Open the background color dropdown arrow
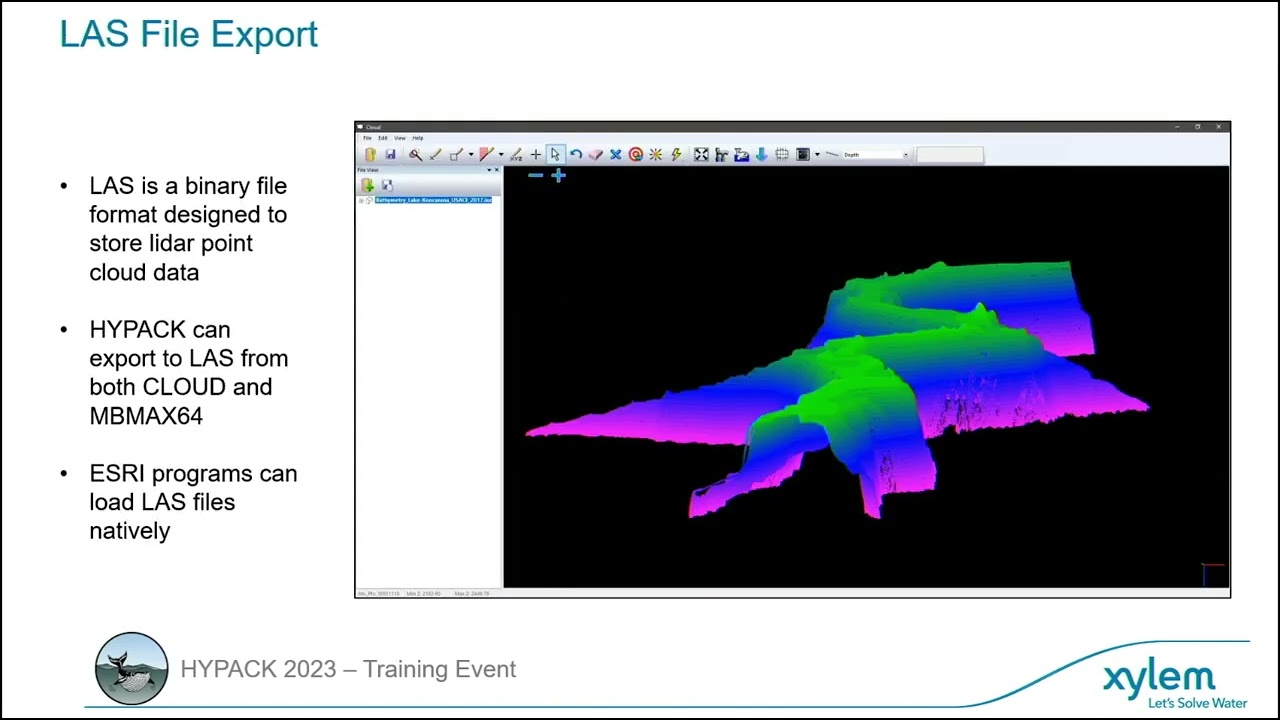 point(817,154)
